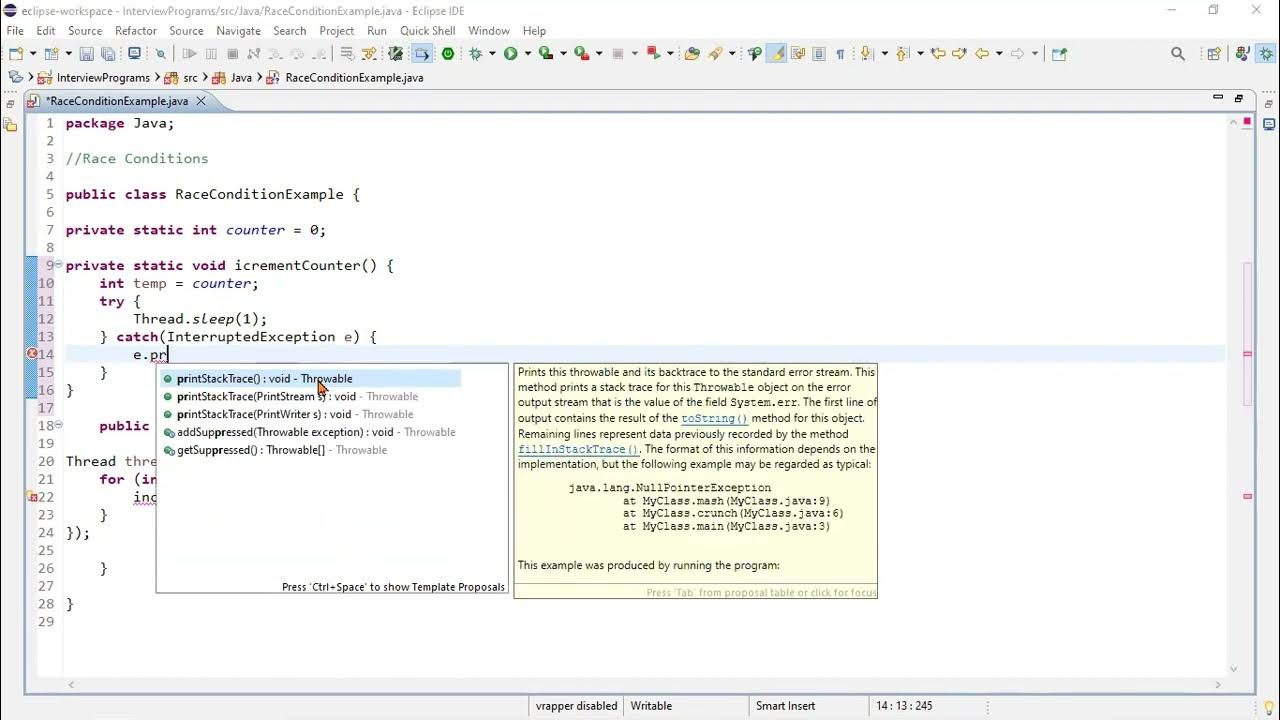The image size is (1280, 720).
Task: Click the Suspend debug icon
Action: [211, 54]
